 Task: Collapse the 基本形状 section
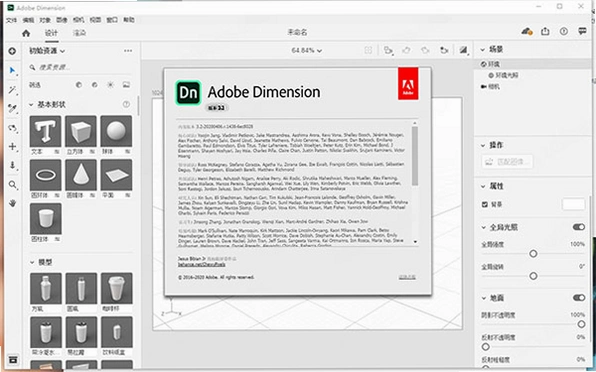click(32, 104)
